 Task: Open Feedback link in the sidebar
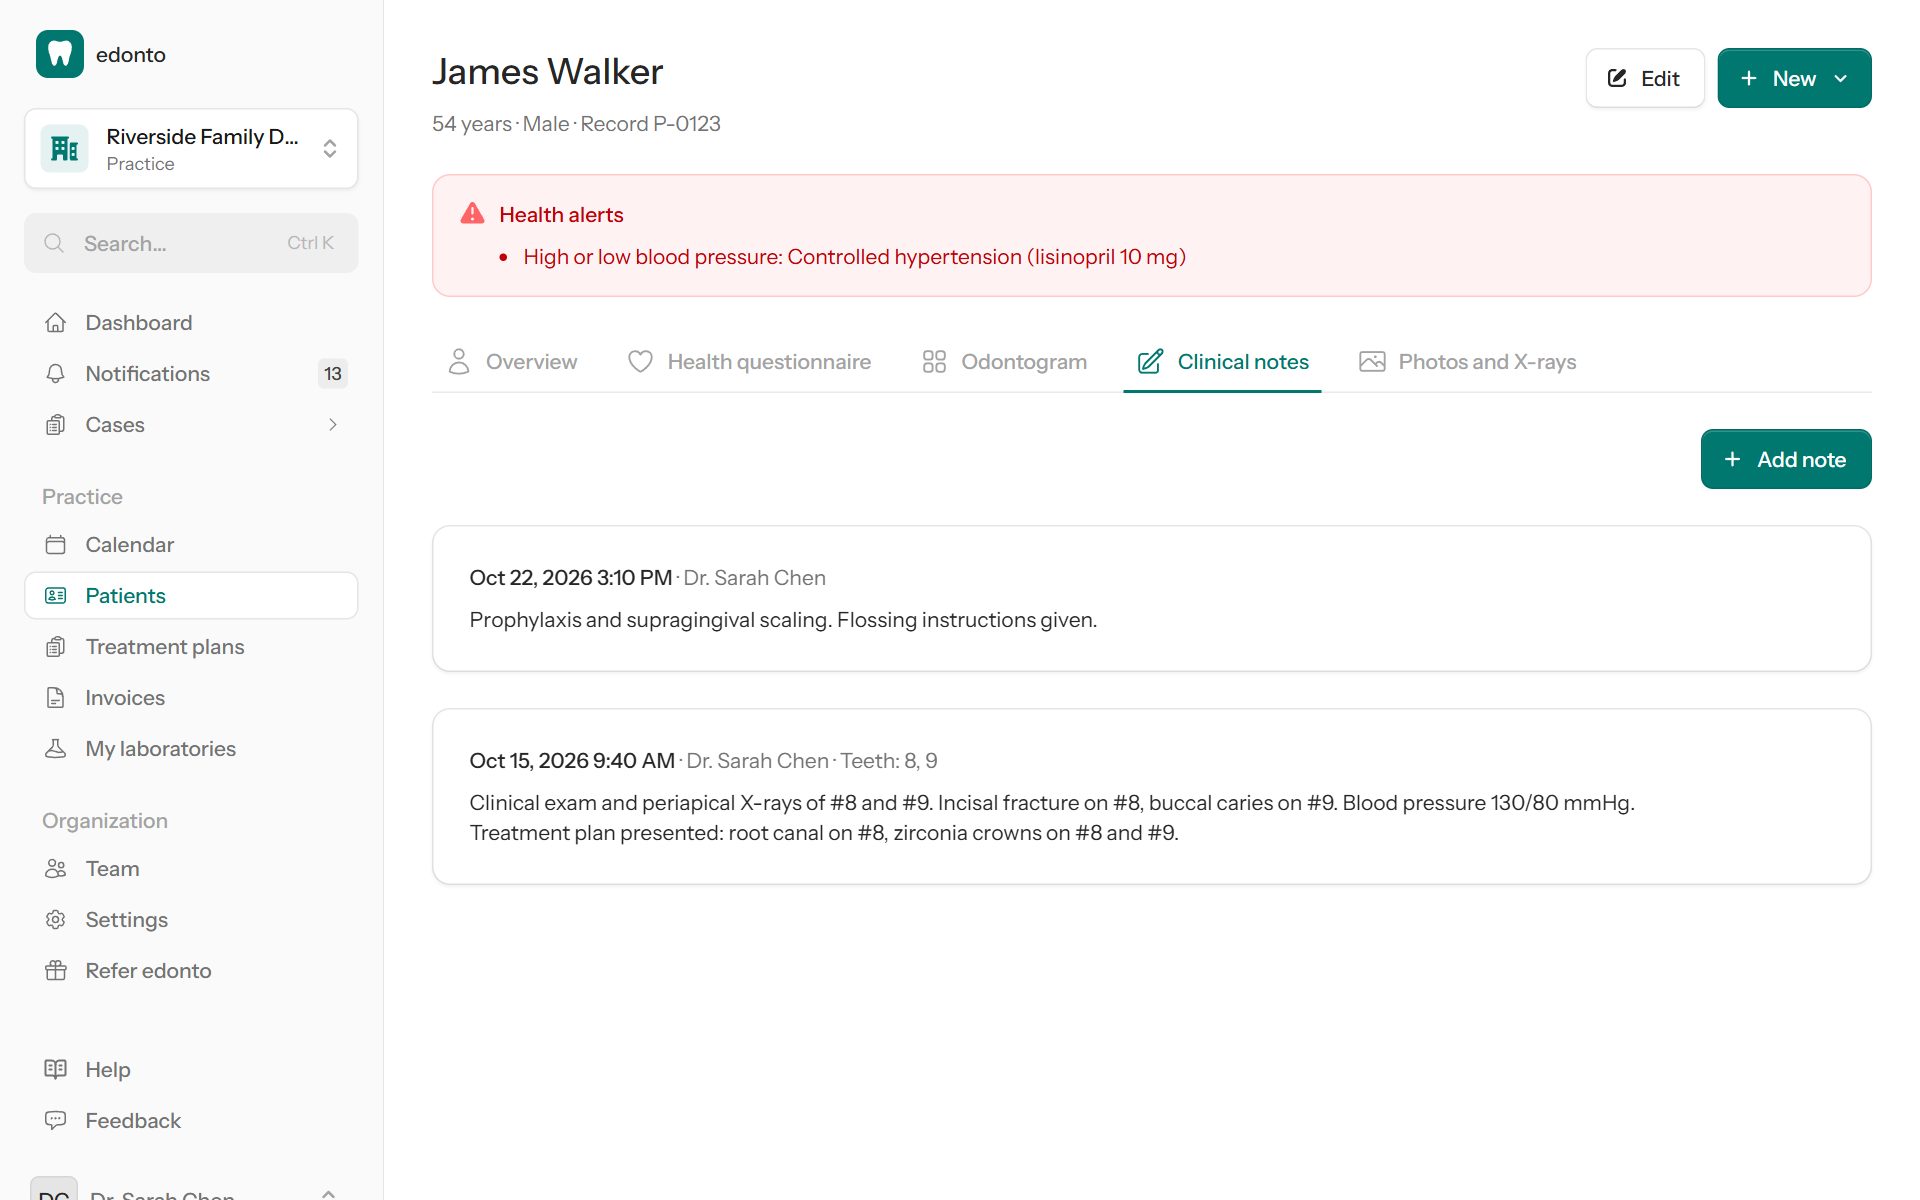[191, 1121]
